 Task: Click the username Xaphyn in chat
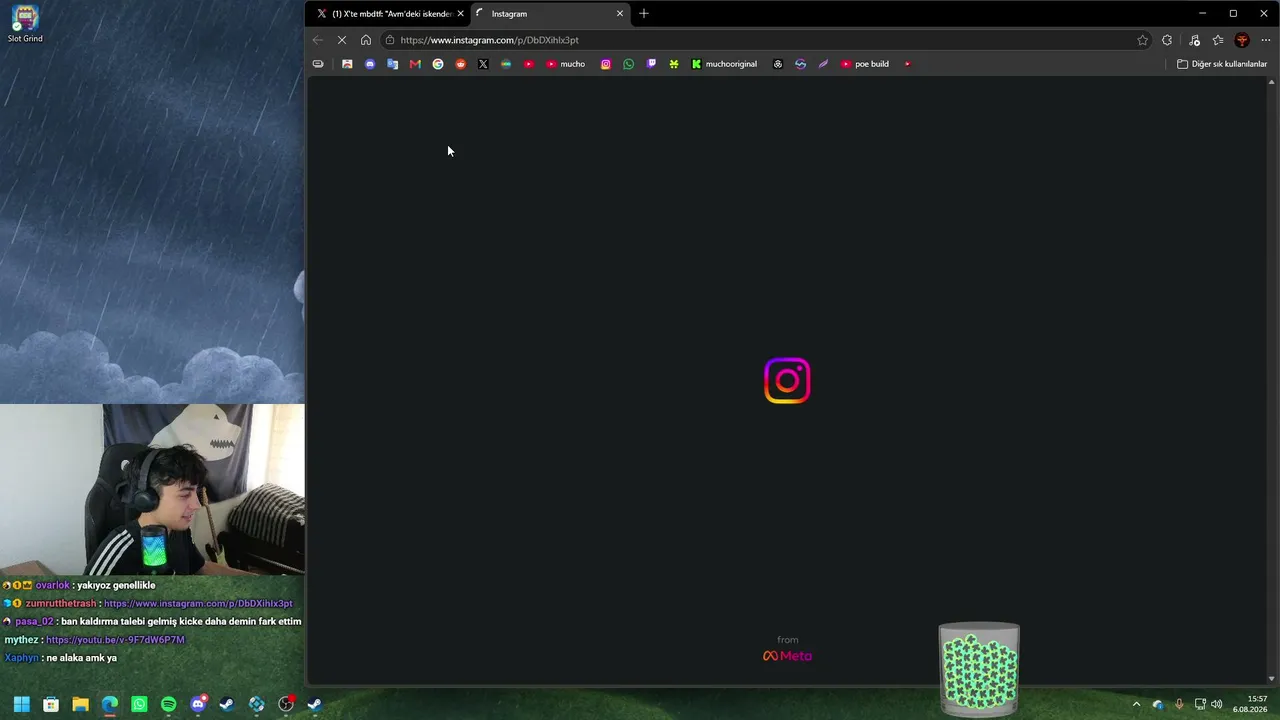[x=22, y=658]
